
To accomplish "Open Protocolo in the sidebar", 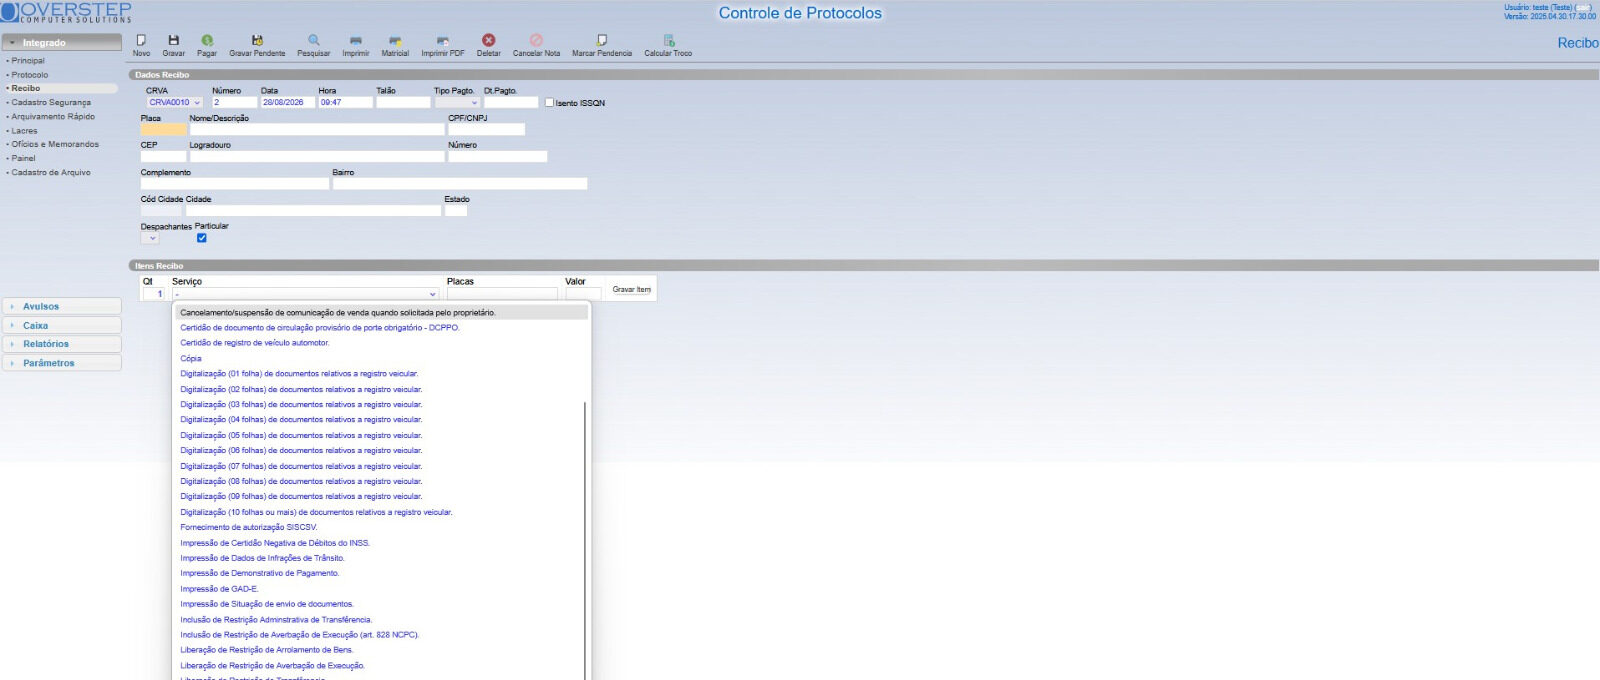I will pyautogui.click(x=30, y=75).
